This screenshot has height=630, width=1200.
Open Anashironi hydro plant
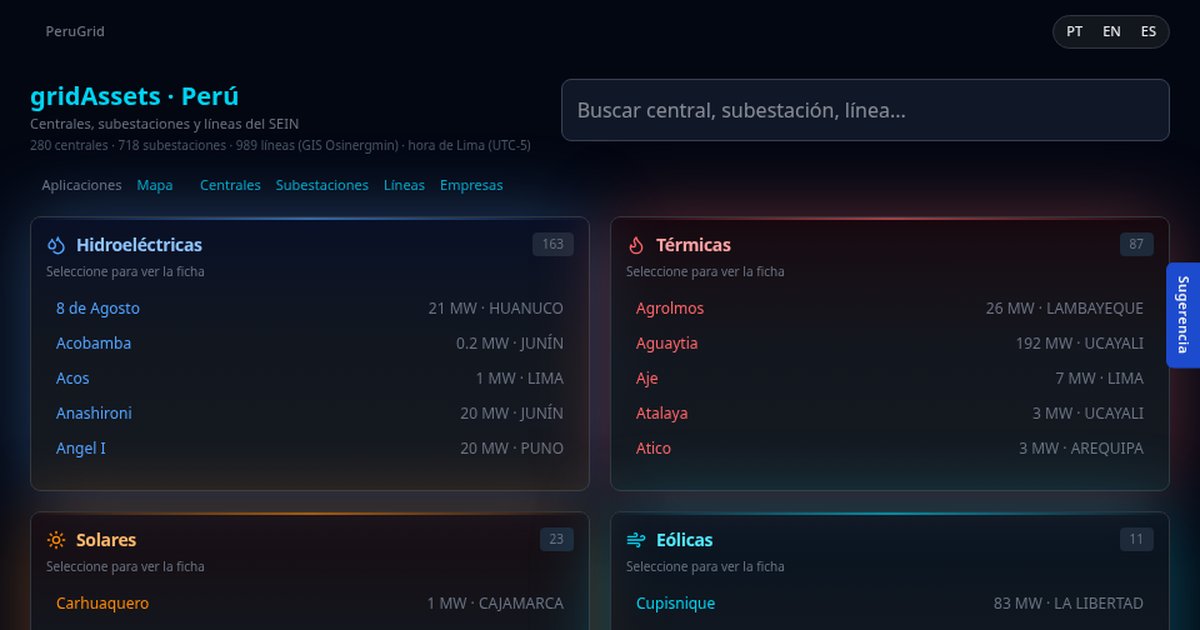click(x=94, y=413)
